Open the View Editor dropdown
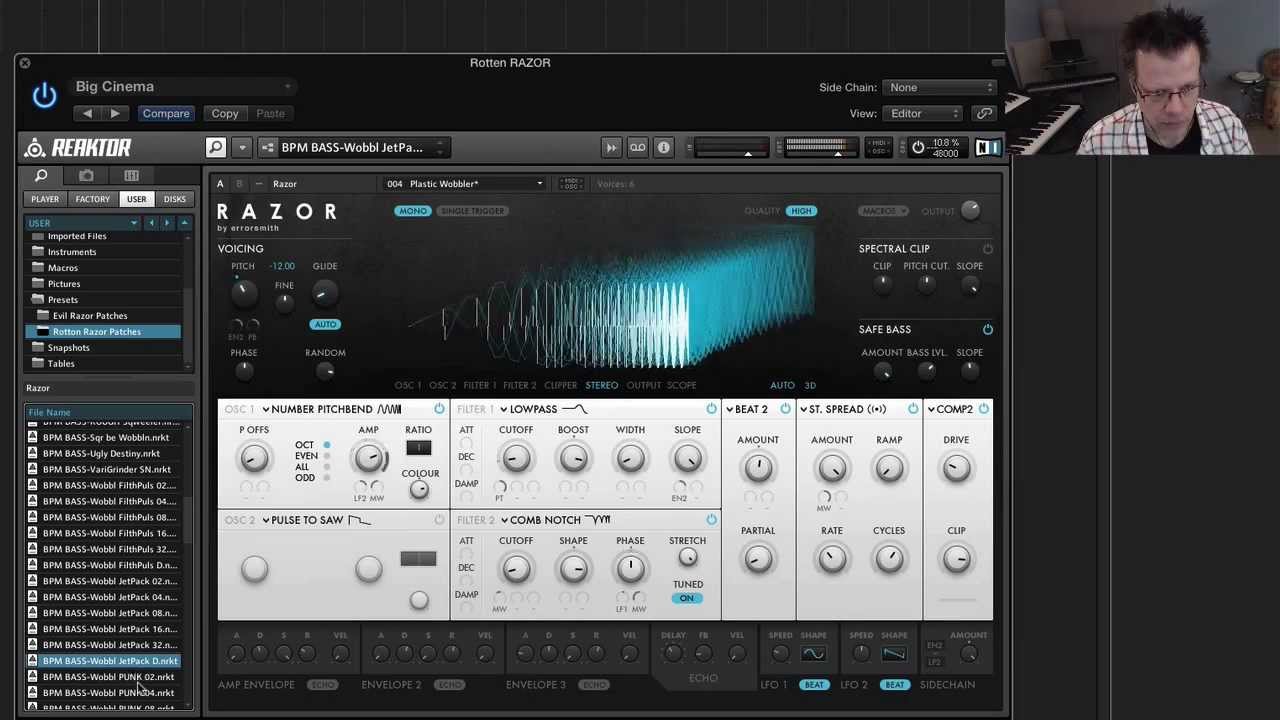Image resolution: width=1280 pixels, height=720 pixels. (x=924, y=114)
